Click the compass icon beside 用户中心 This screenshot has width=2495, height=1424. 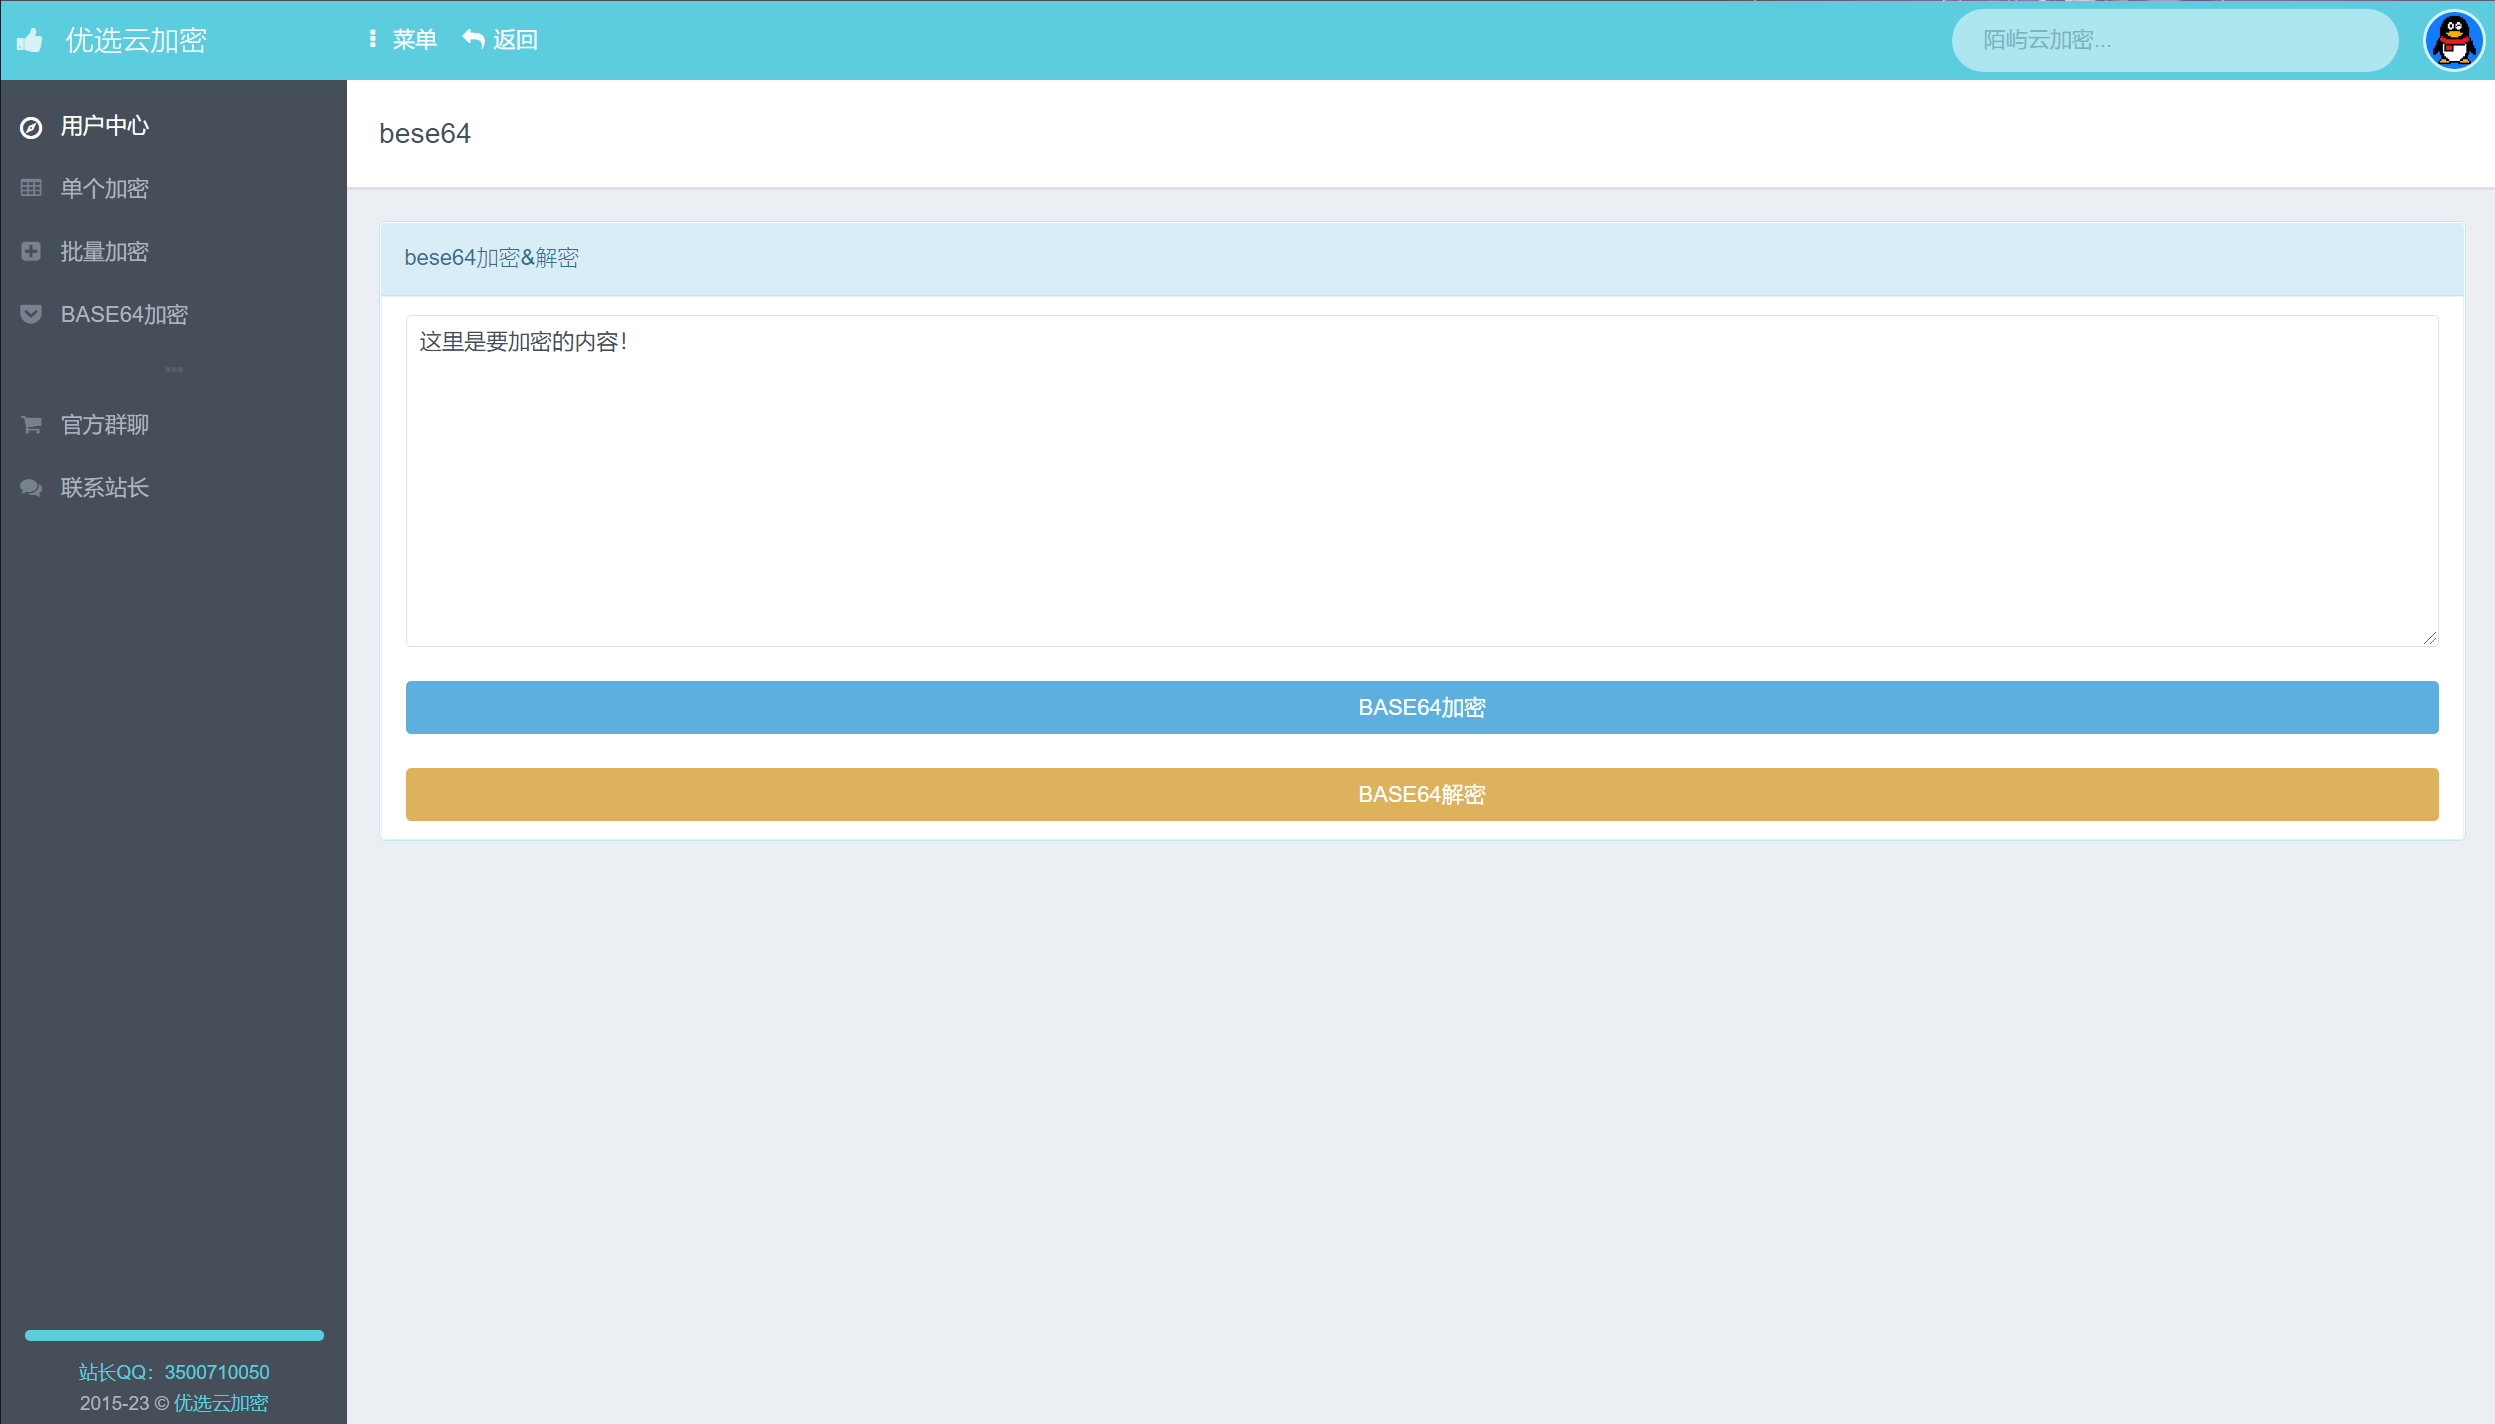pos(31,127)
